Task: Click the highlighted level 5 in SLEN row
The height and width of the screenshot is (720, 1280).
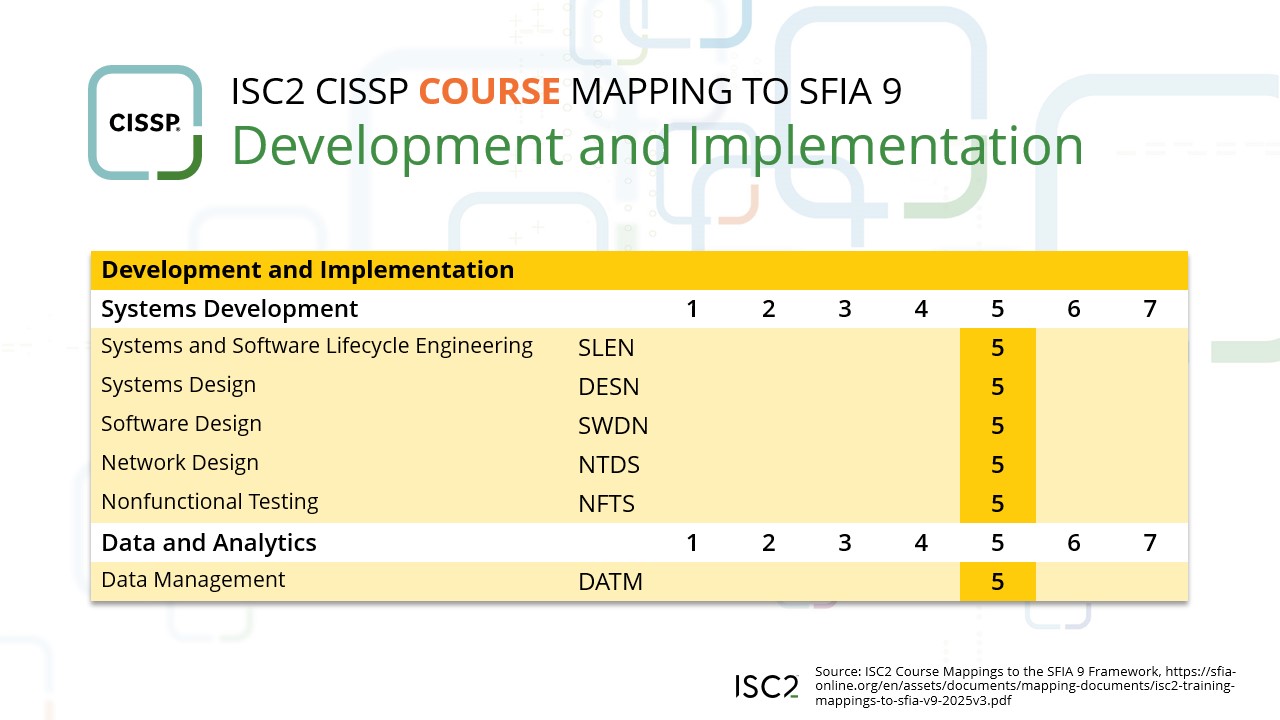Action: [997, 348]
